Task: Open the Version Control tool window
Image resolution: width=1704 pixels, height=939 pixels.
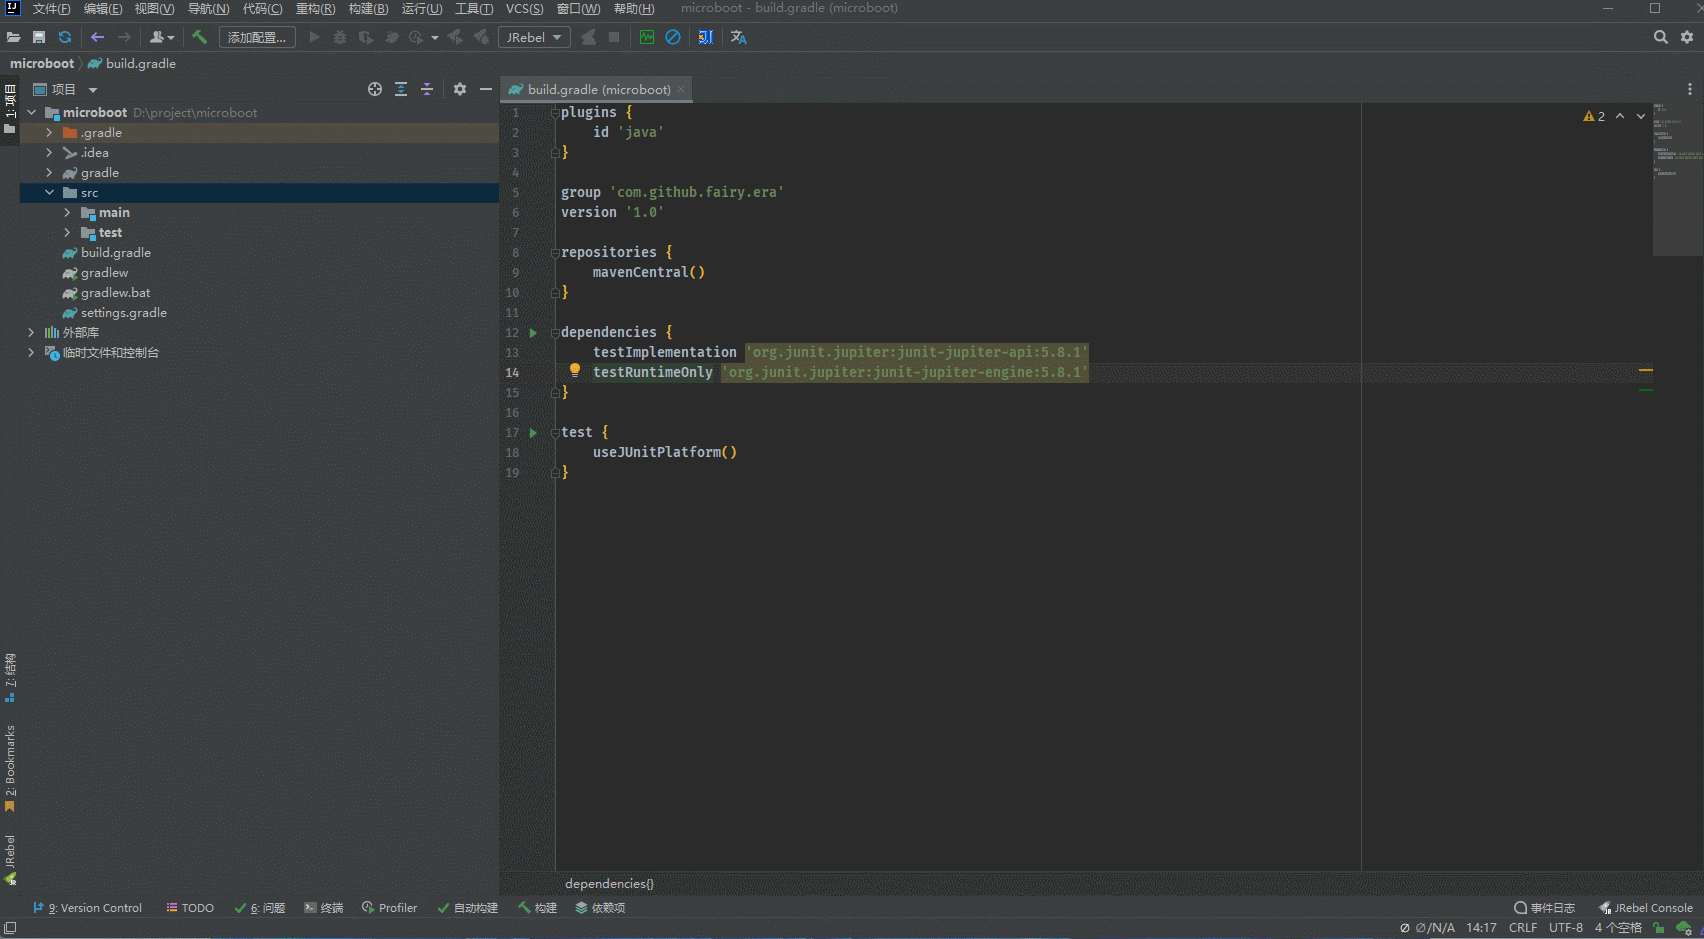Action: (88, 908)
